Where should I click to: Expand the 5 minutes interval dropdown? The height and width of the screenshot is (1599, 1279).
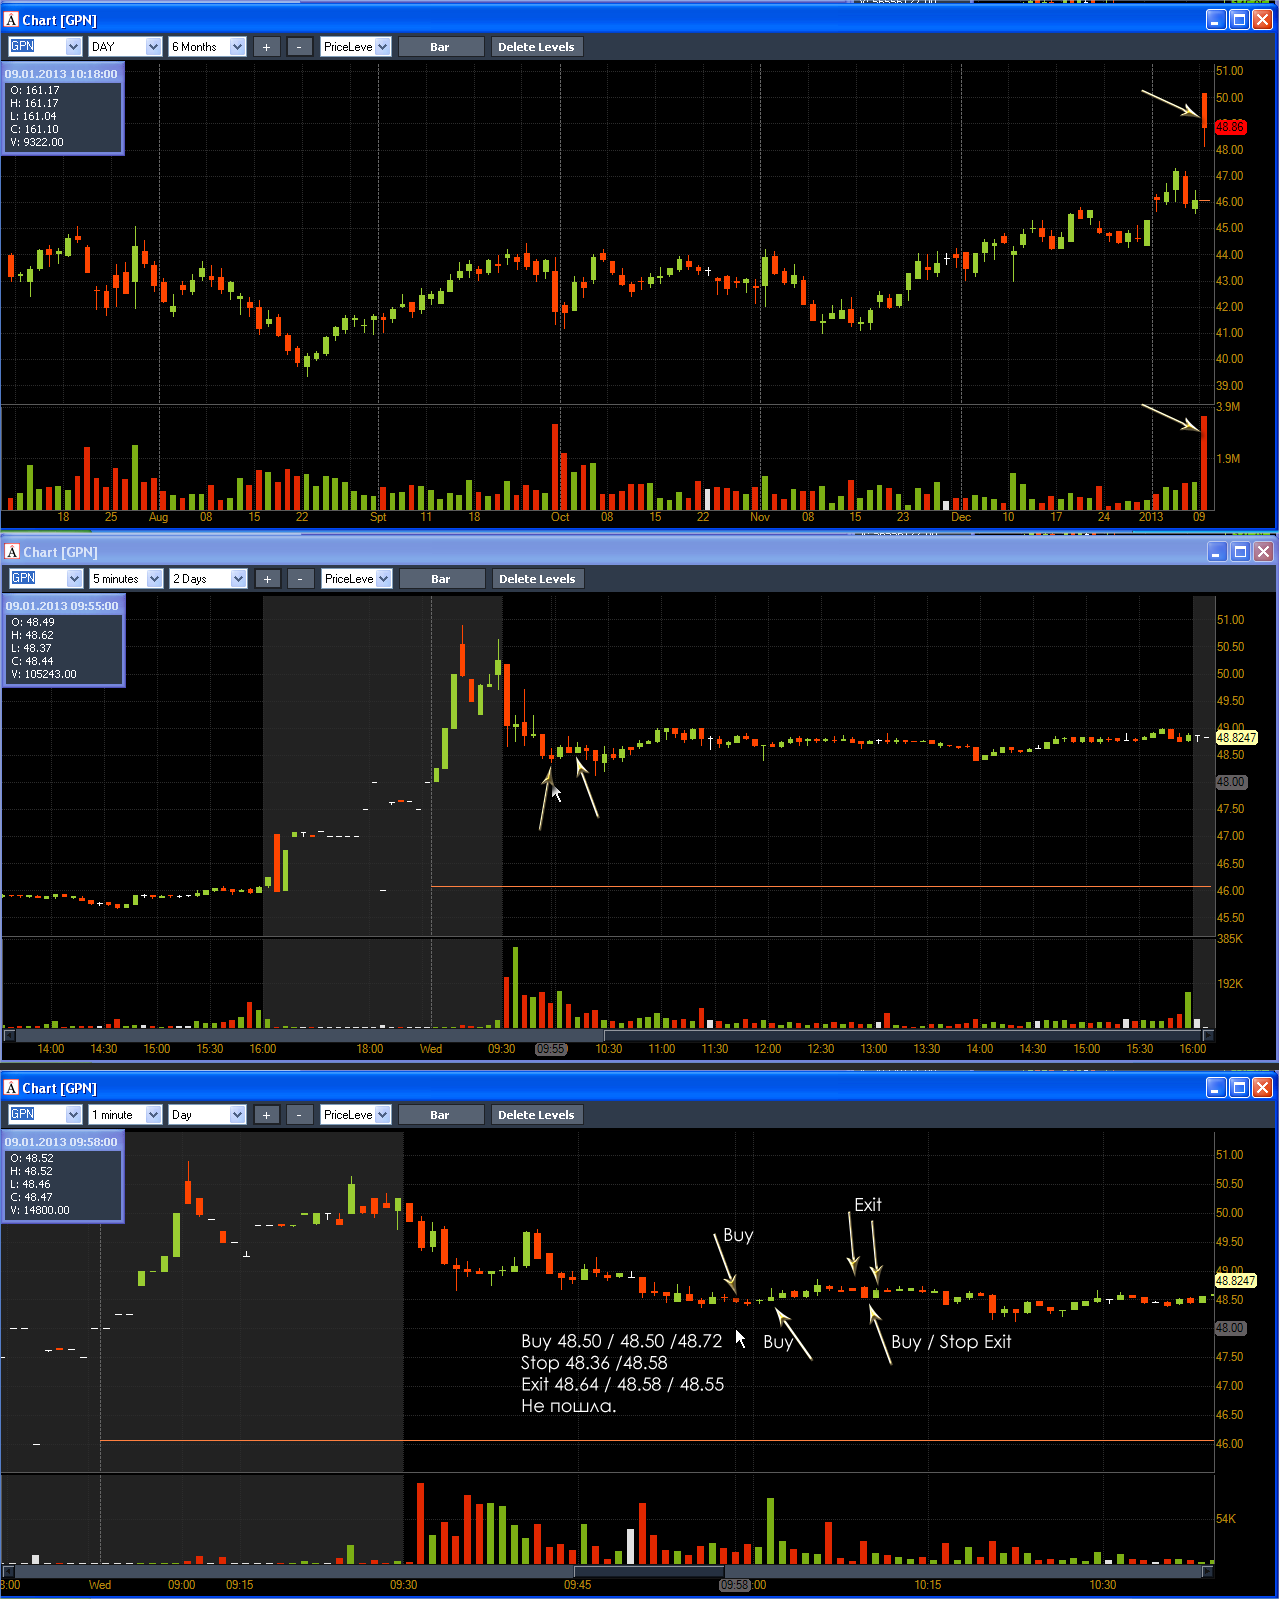tap(126, 579)
